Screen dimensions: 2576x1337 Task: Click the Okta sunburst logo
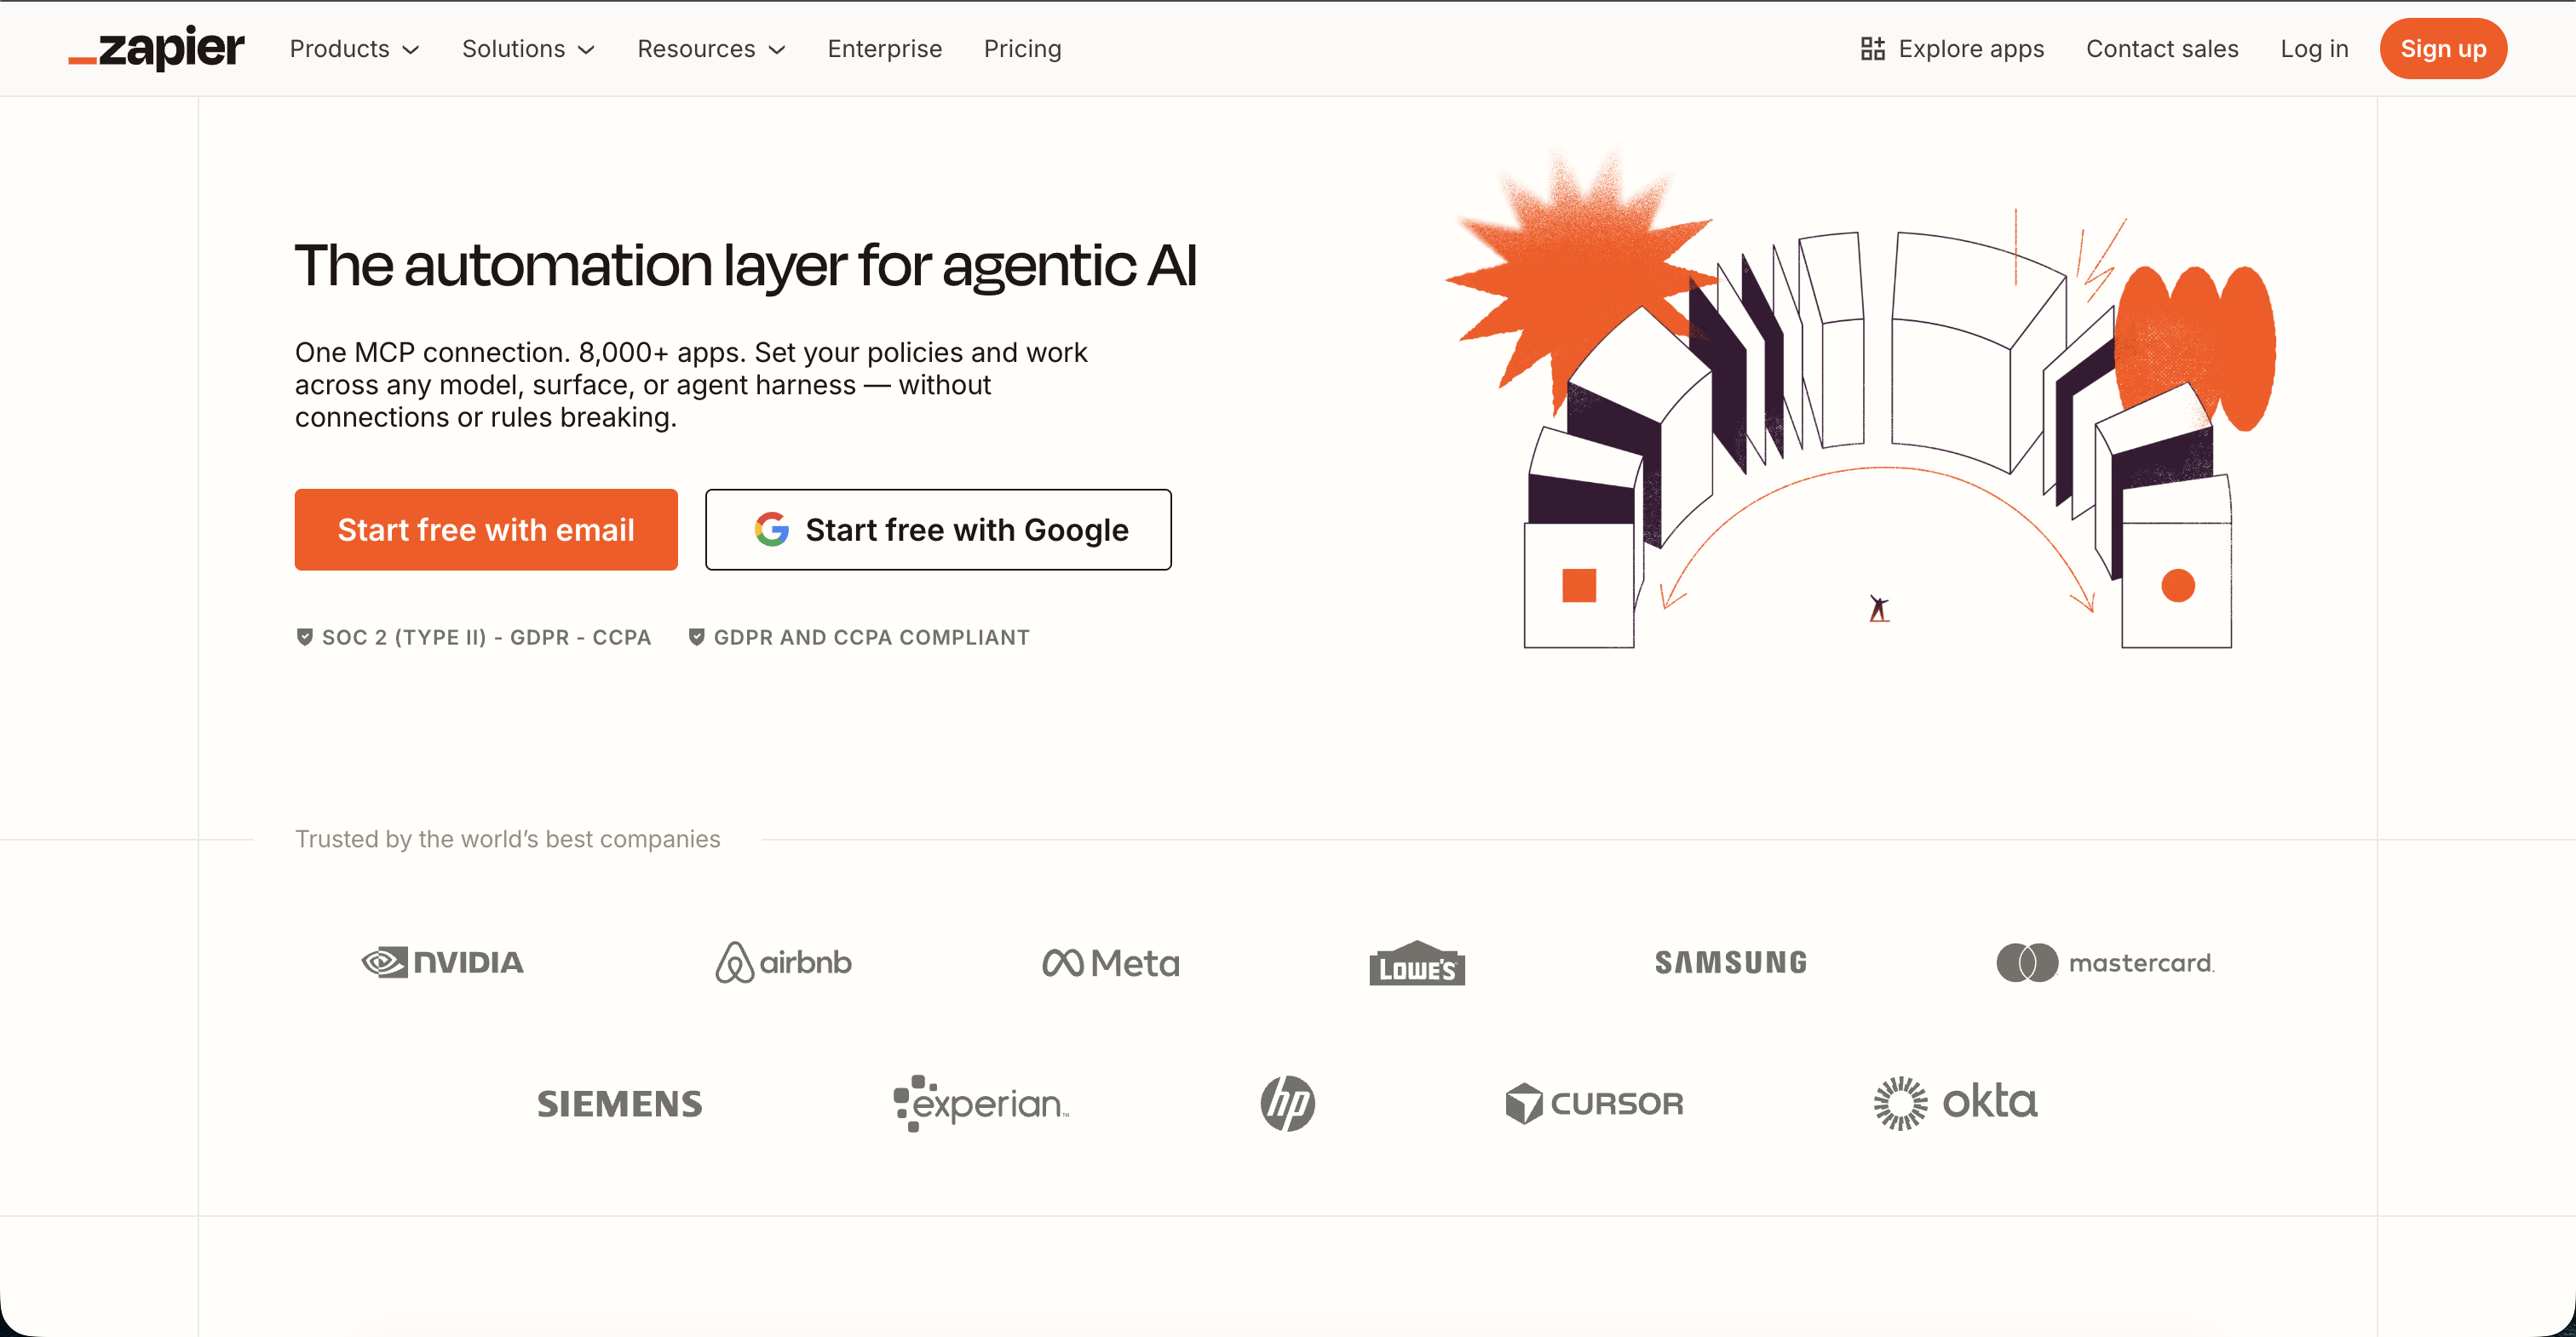1900,1103
